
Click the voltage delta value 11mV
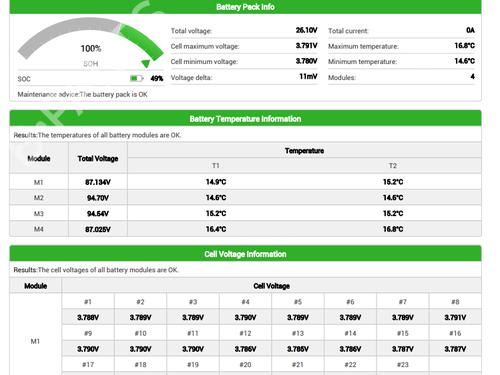click(x=308, y=77)
